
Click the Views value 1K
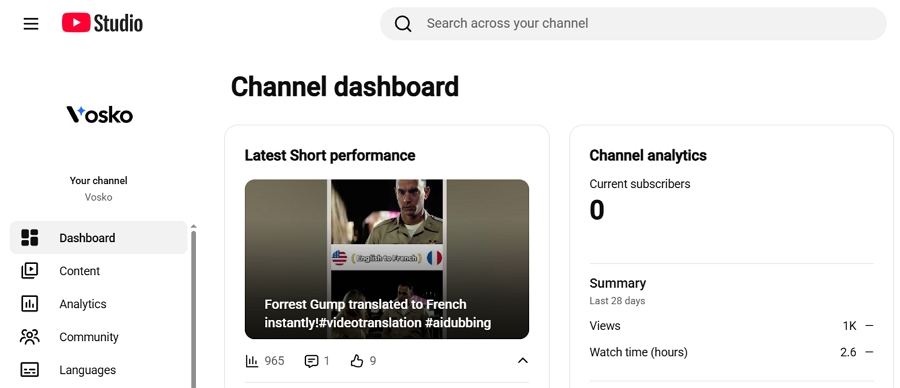click(x=849, y=326)
